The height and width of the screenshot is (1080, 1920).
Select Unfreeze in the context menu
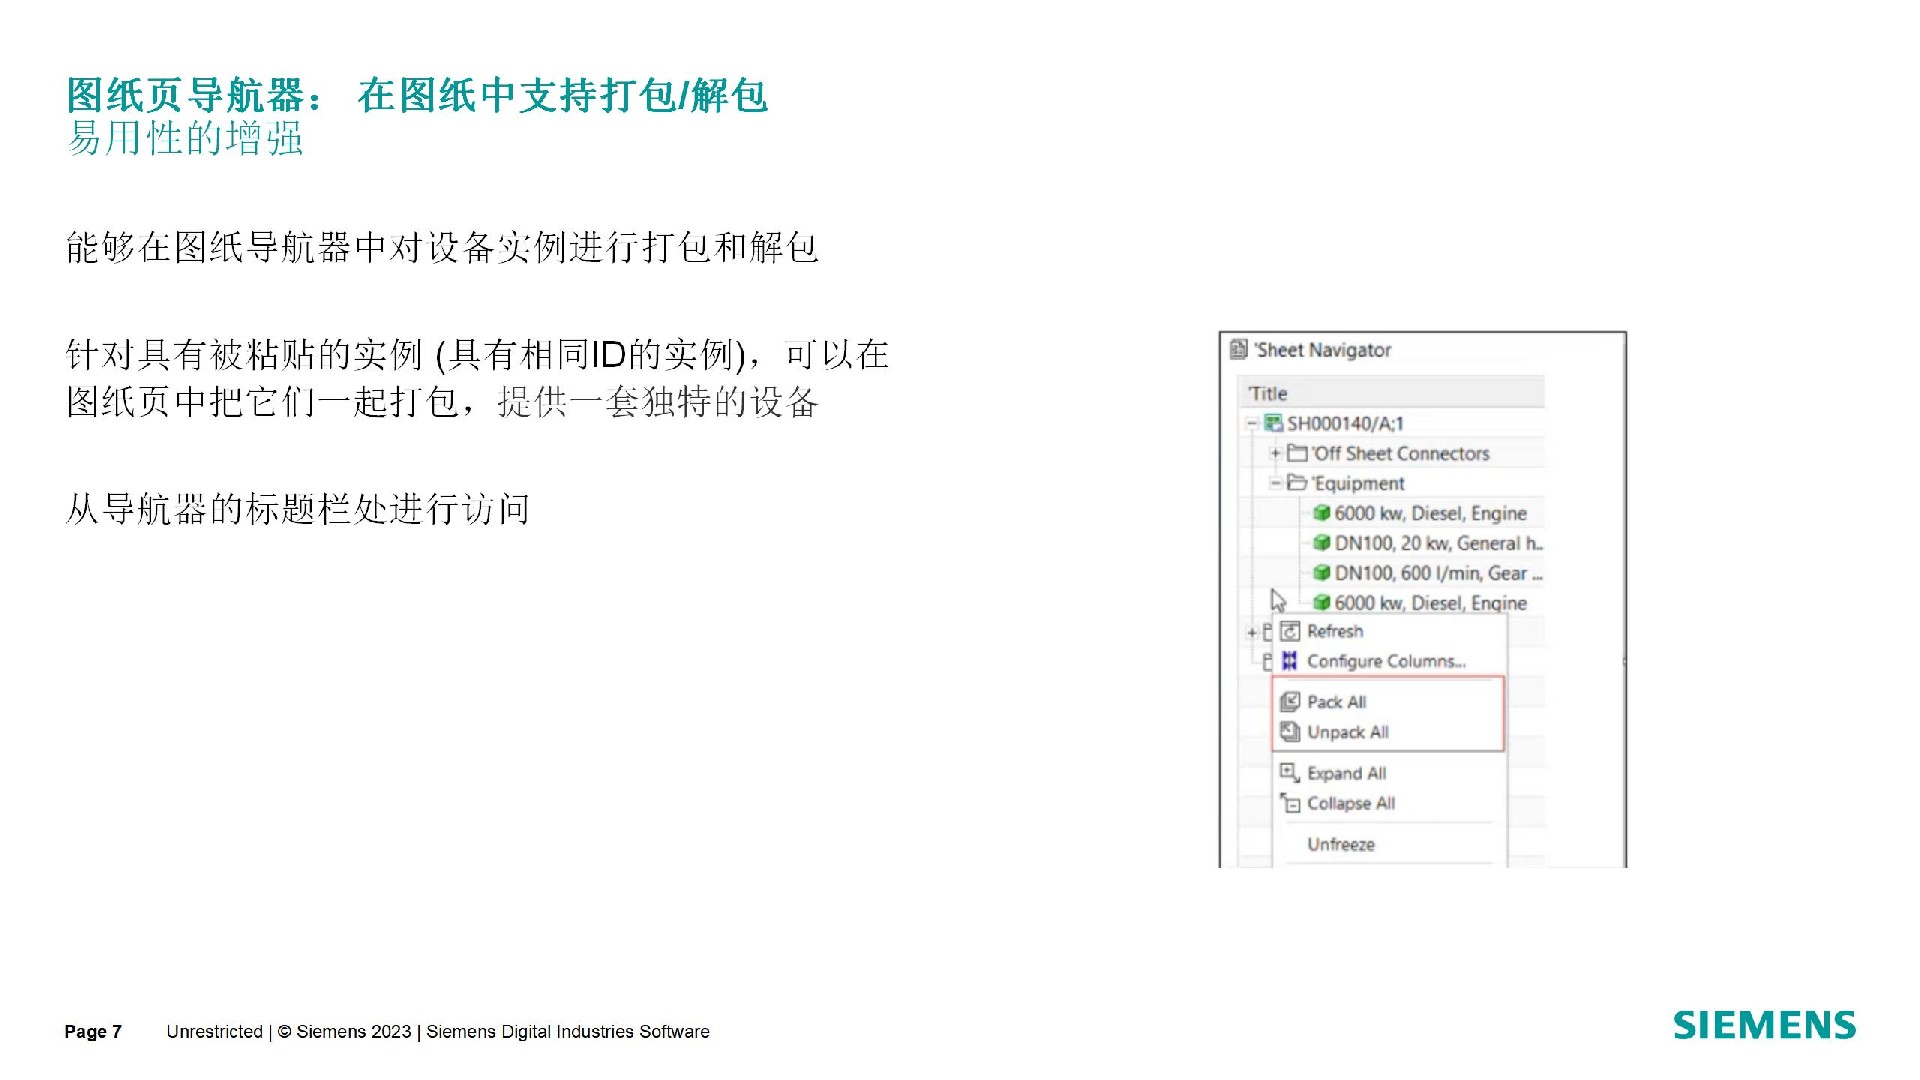[1389, 844]
